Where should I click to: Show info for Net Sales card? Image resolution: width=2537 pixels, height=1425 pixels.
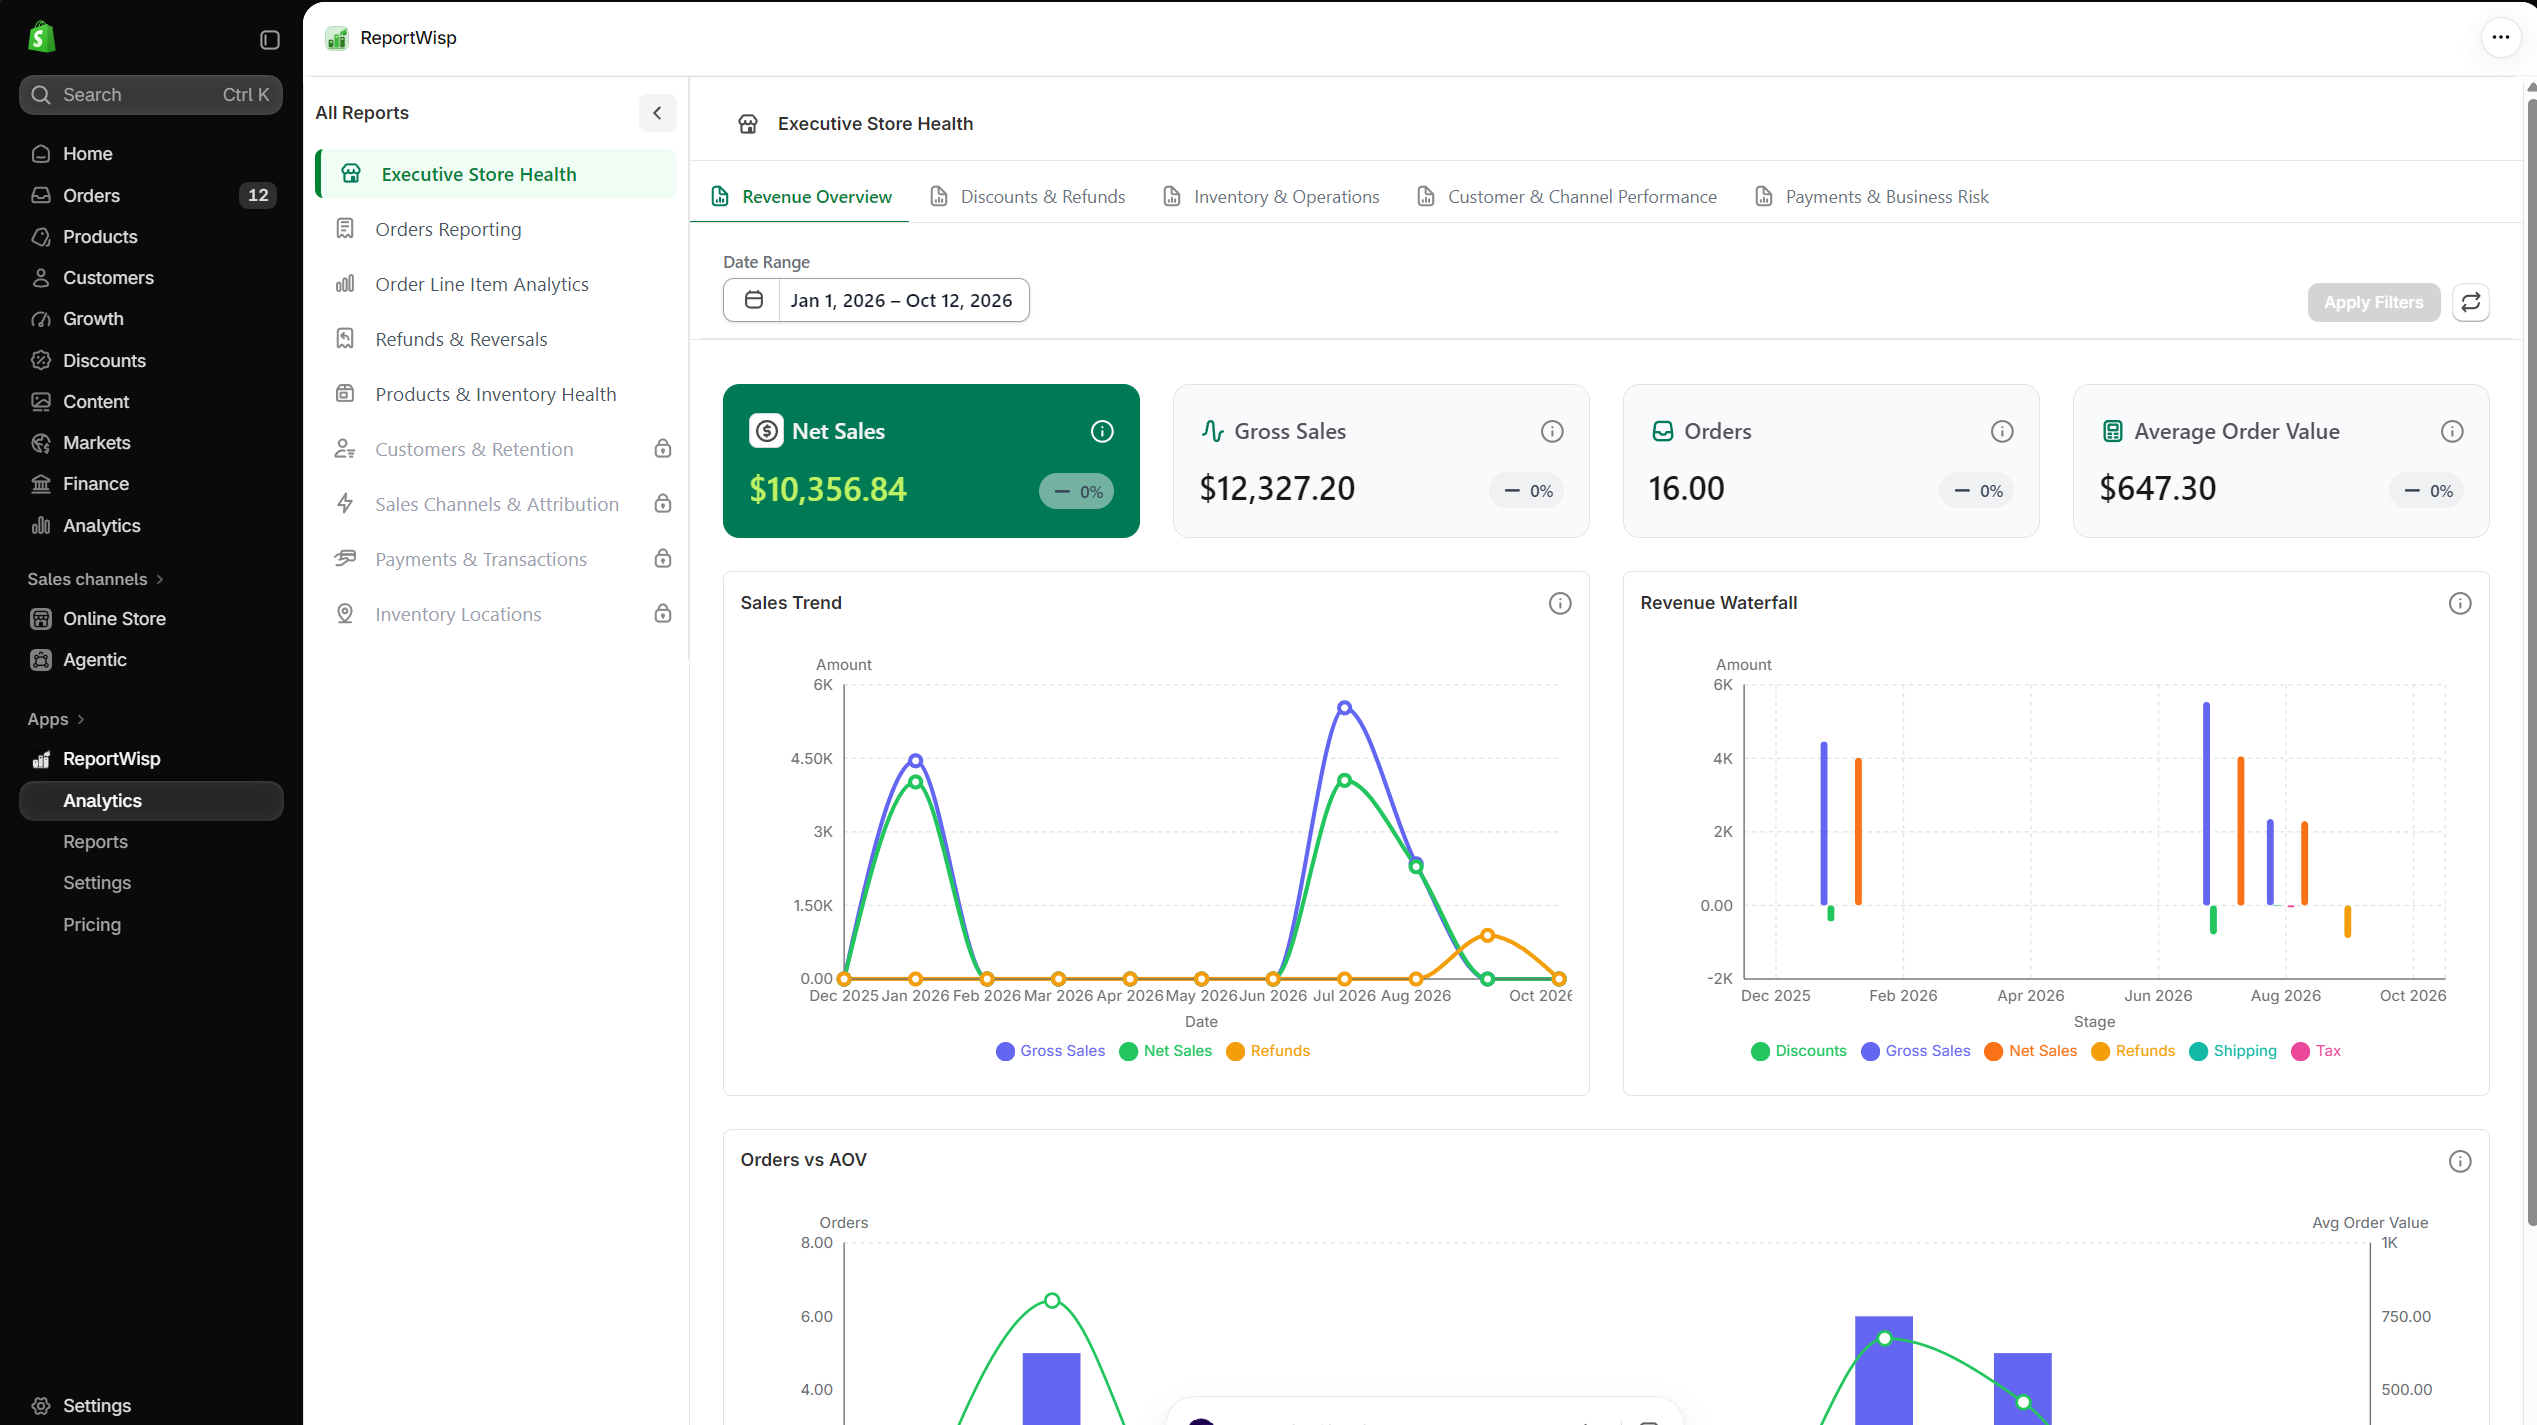[1102, 431]
